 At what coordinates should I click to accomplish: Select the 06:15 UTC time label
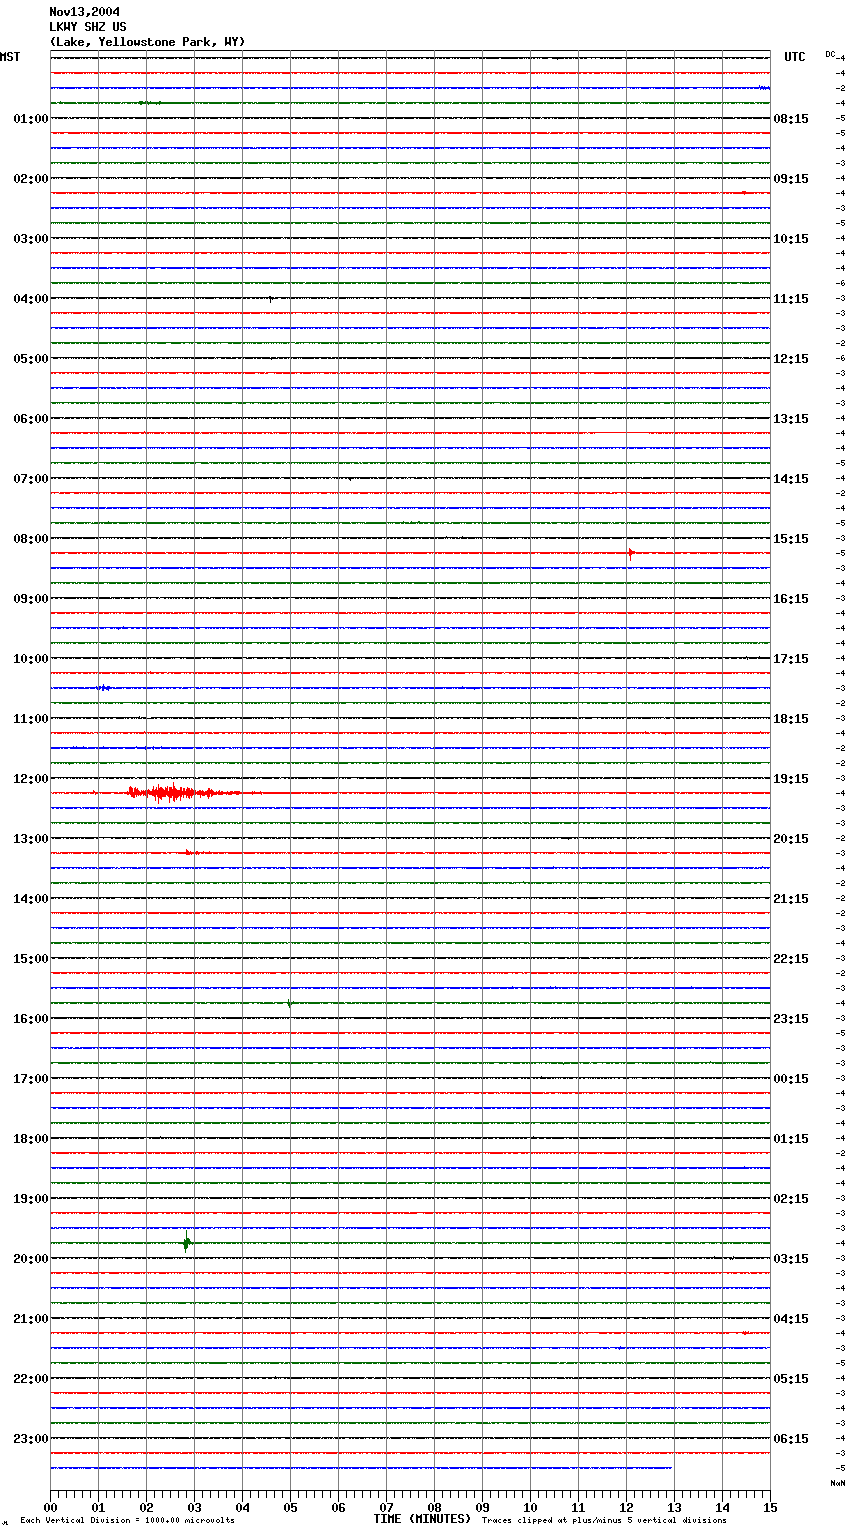click(791, 1439)
